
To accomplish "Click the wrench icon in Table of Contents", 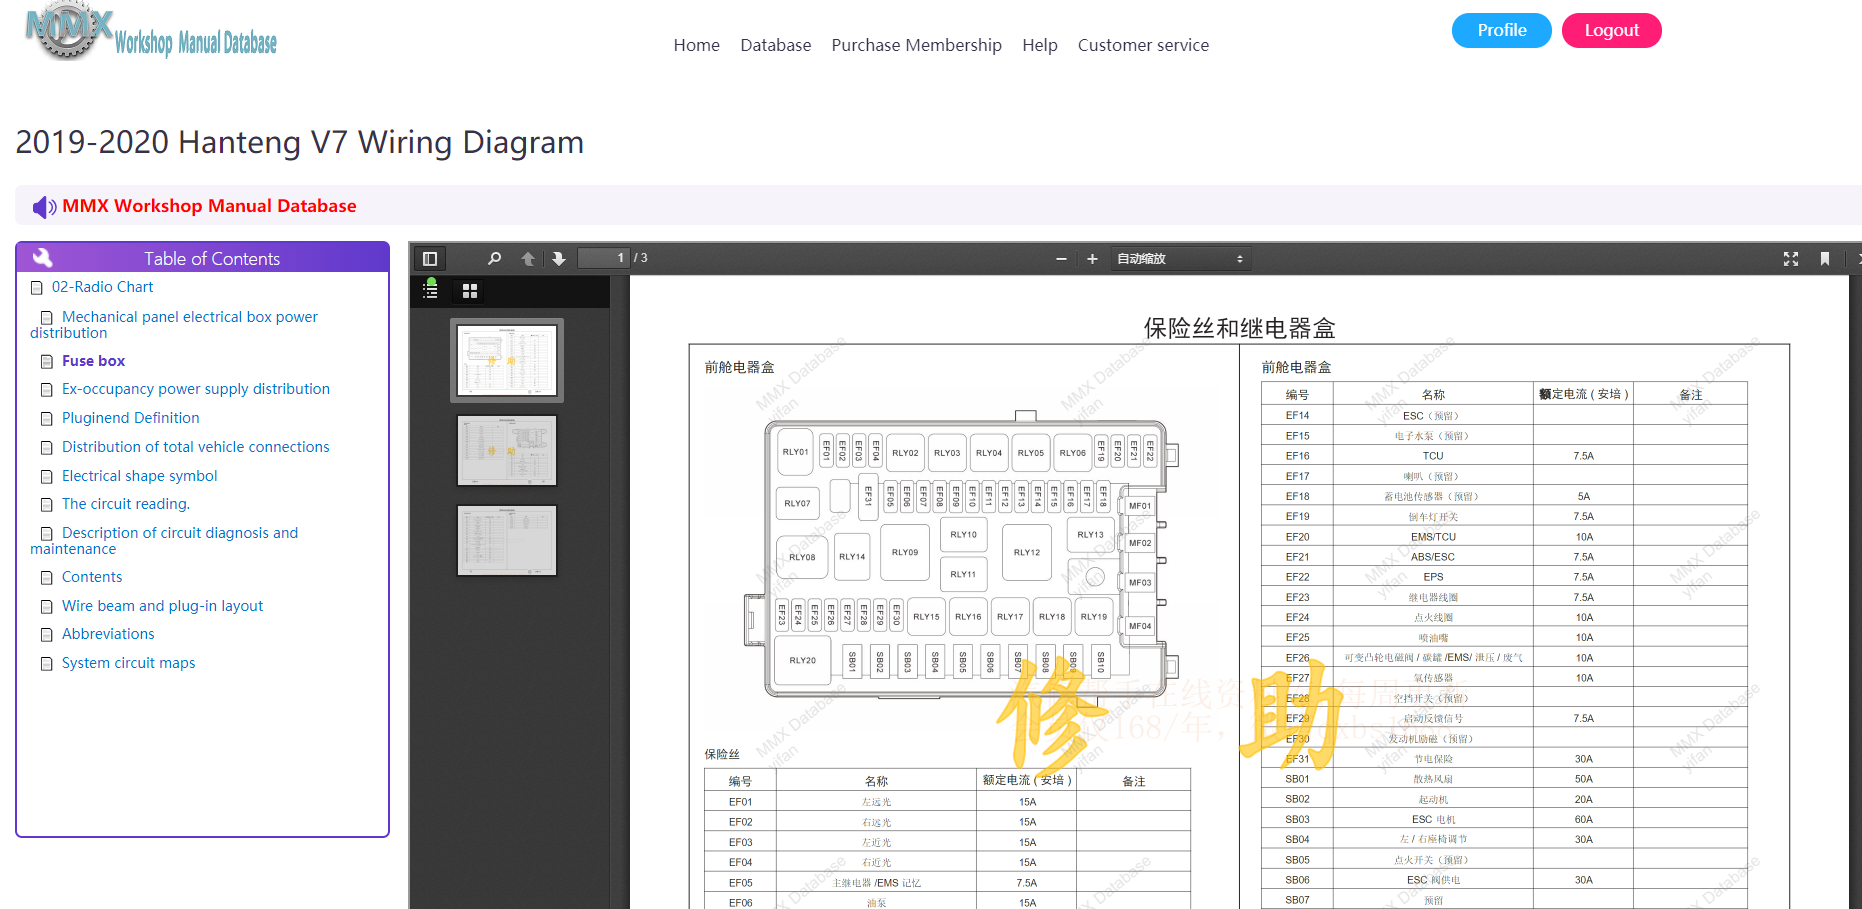I will coord(43,257).
